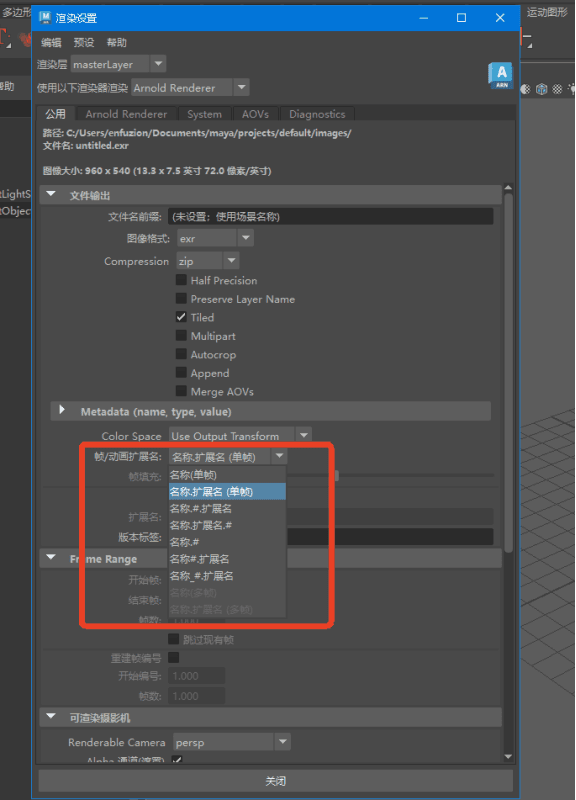Minimize the render settings window

(423, 18)
